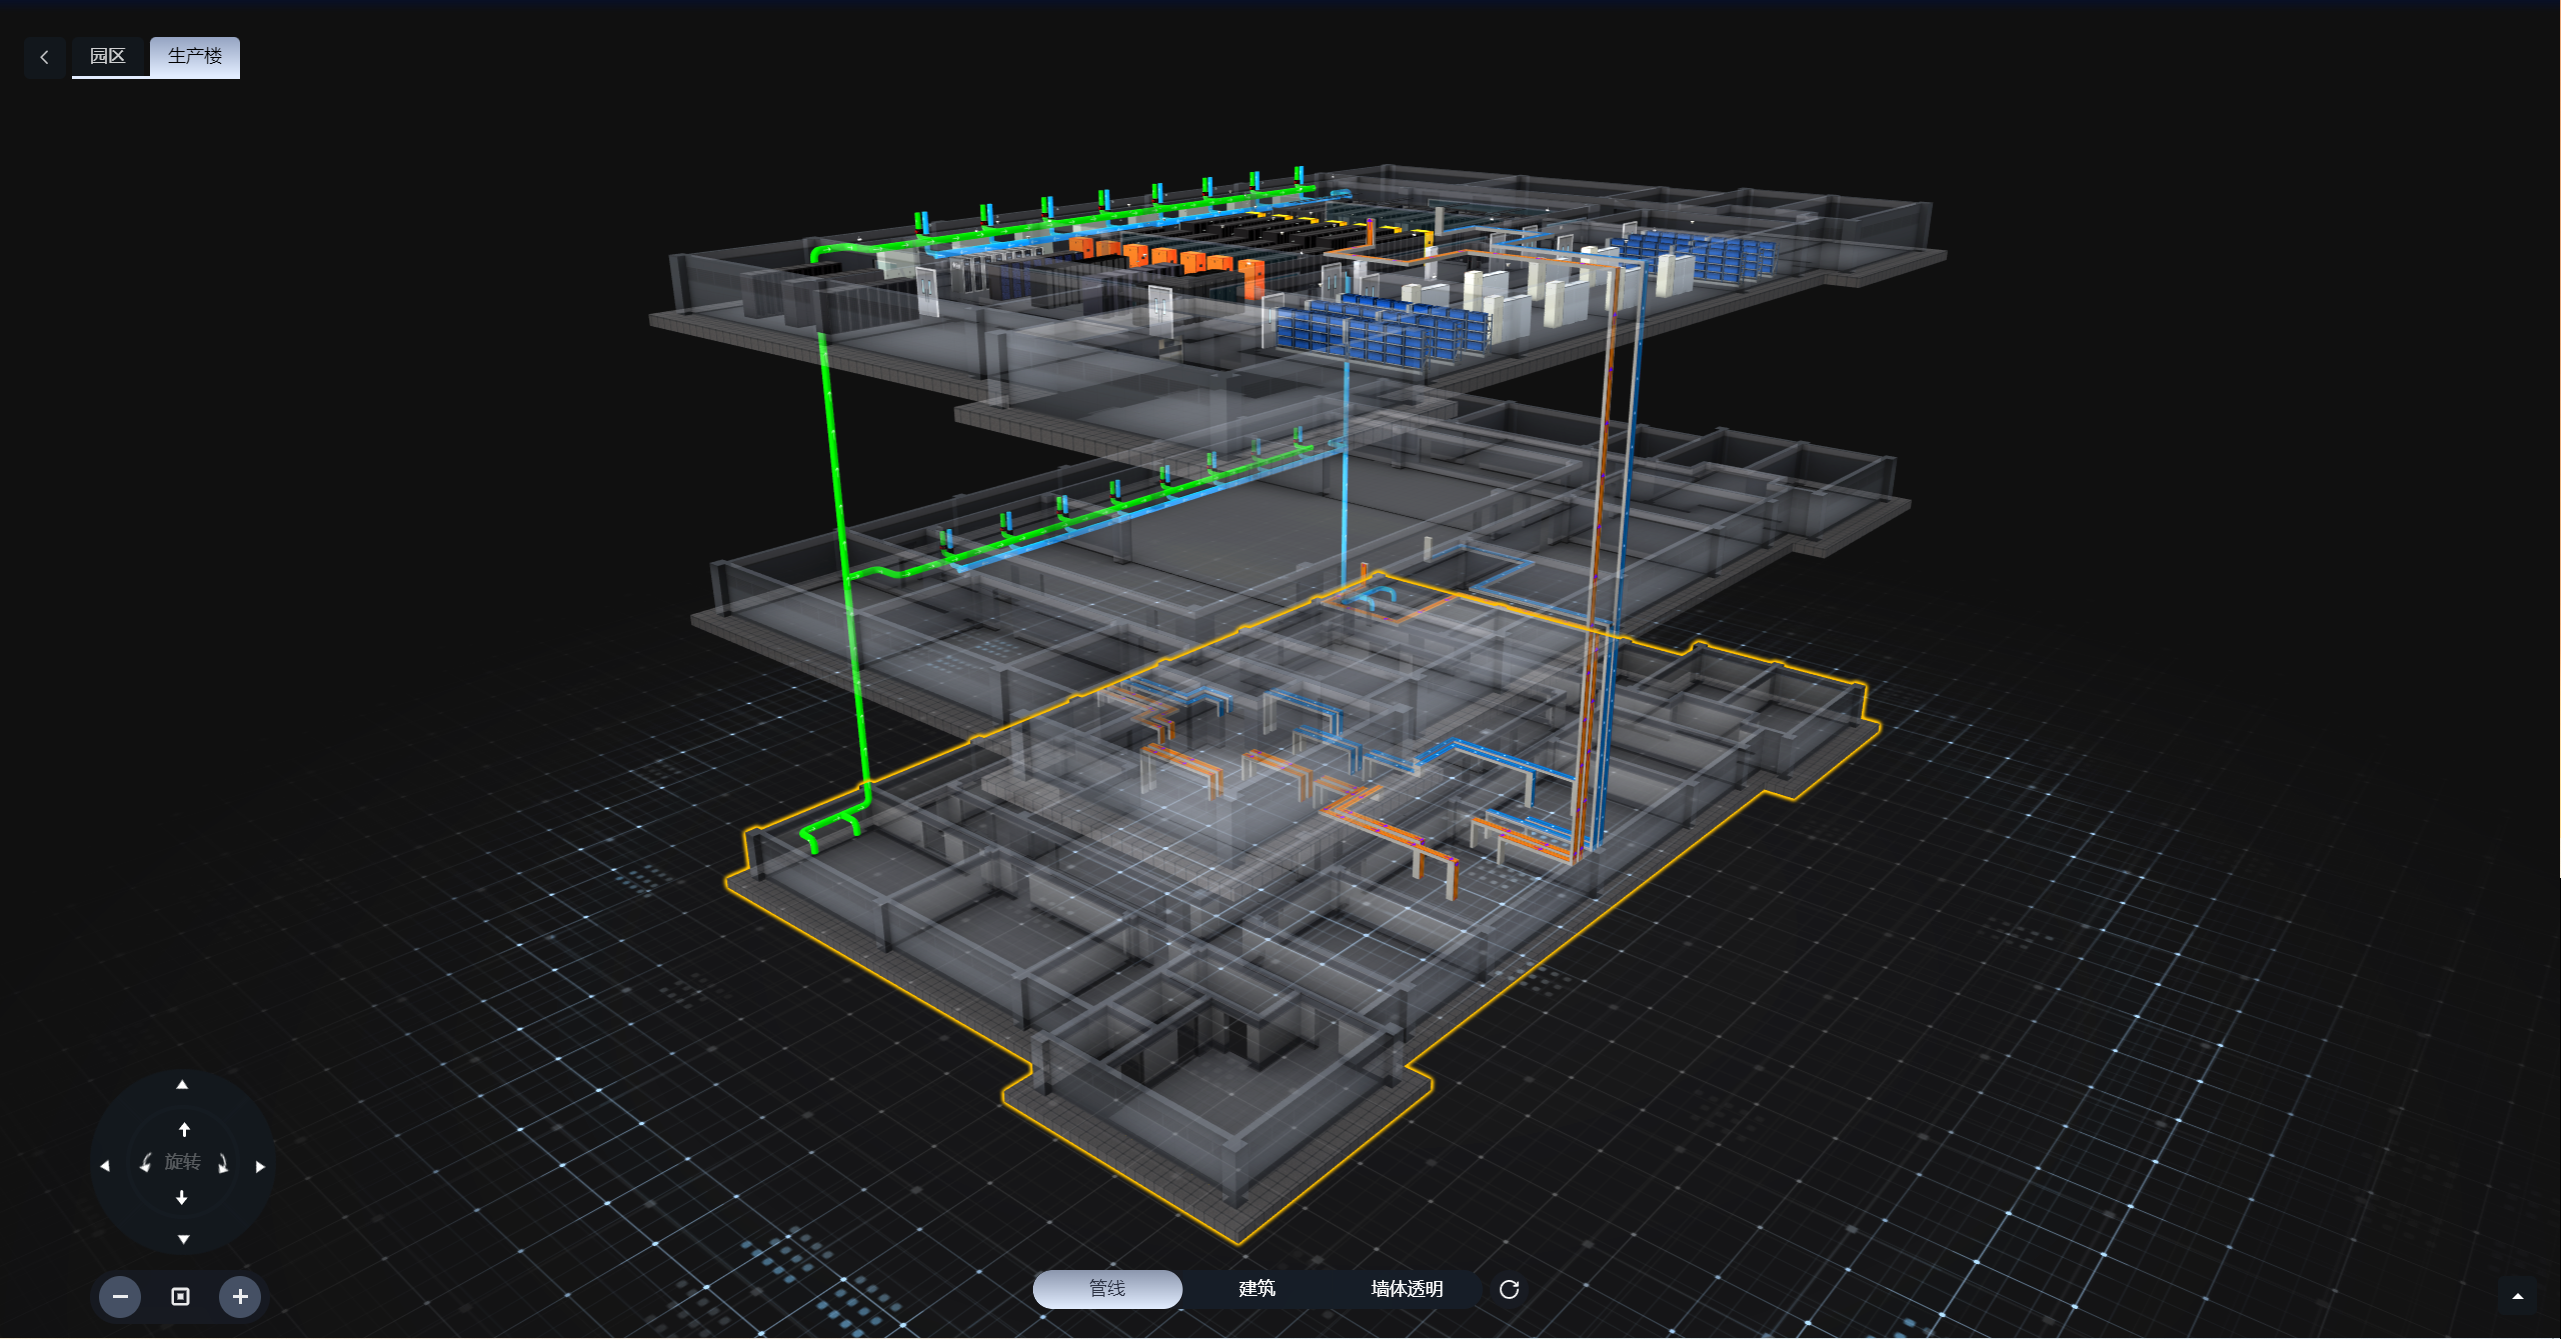Tilt the camera down with the inner down arrow
The width and height of the screenshot is (2561, 1339).
coord(183,1197)
